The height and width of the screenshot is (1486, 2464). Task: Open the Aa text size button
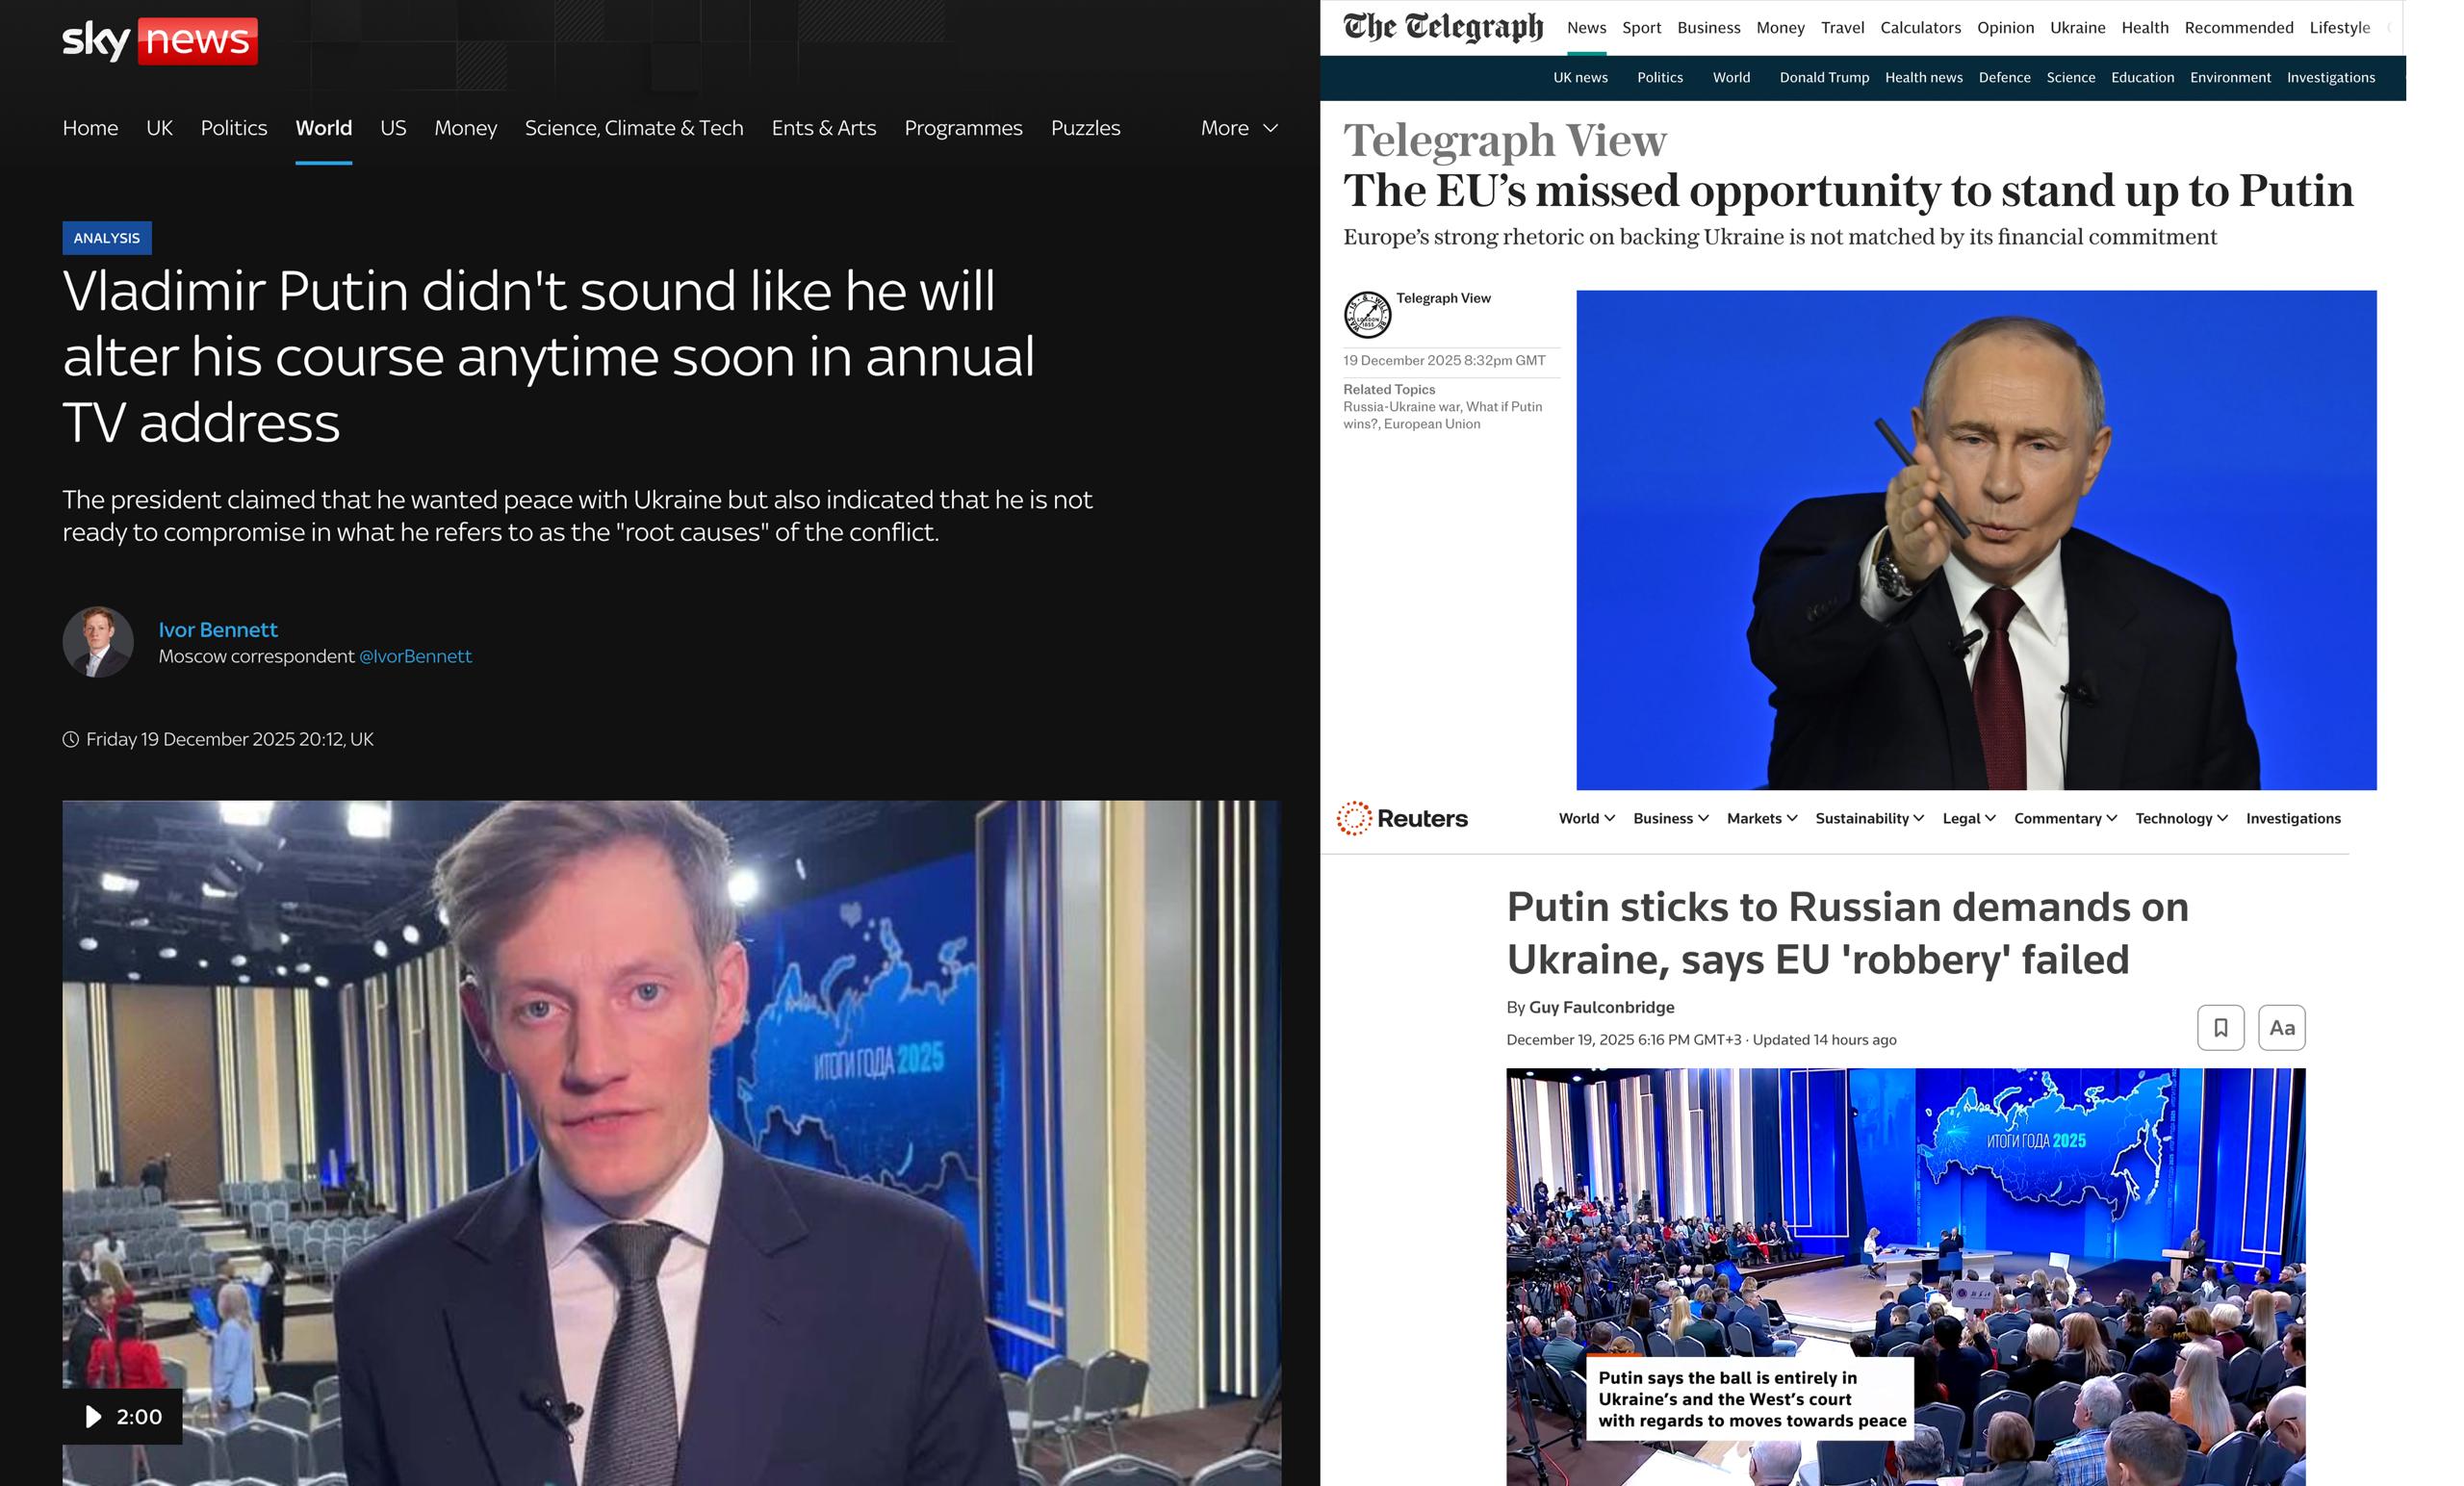(2281, 1027)
